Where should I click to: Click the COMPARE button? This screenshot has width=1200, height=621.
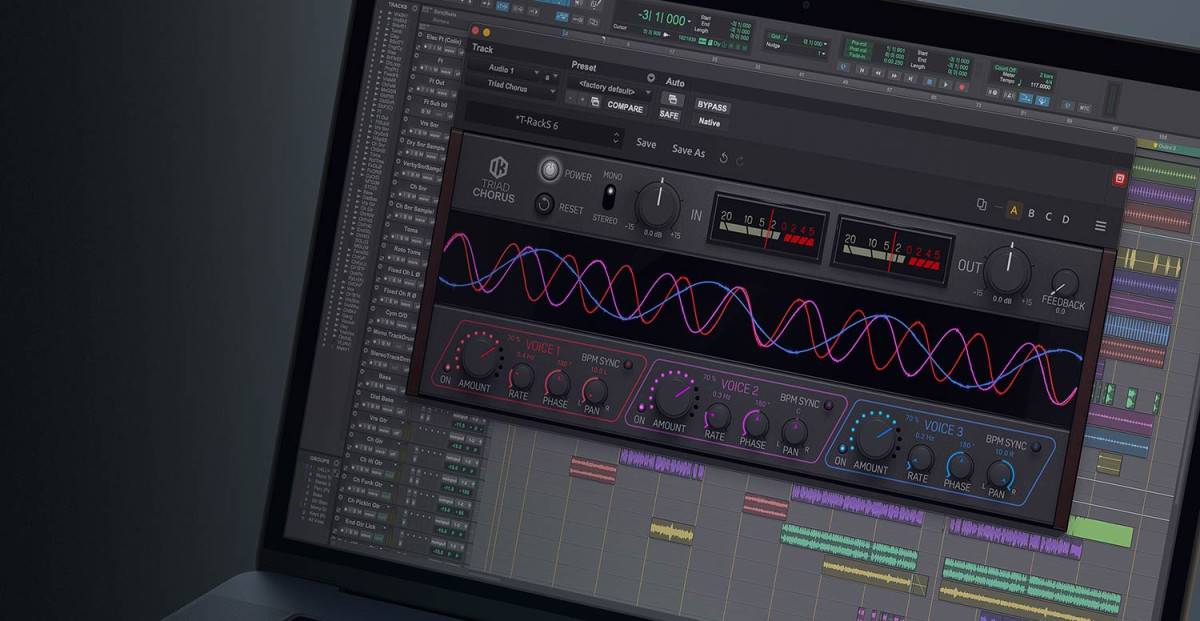[x=626, y=107]
